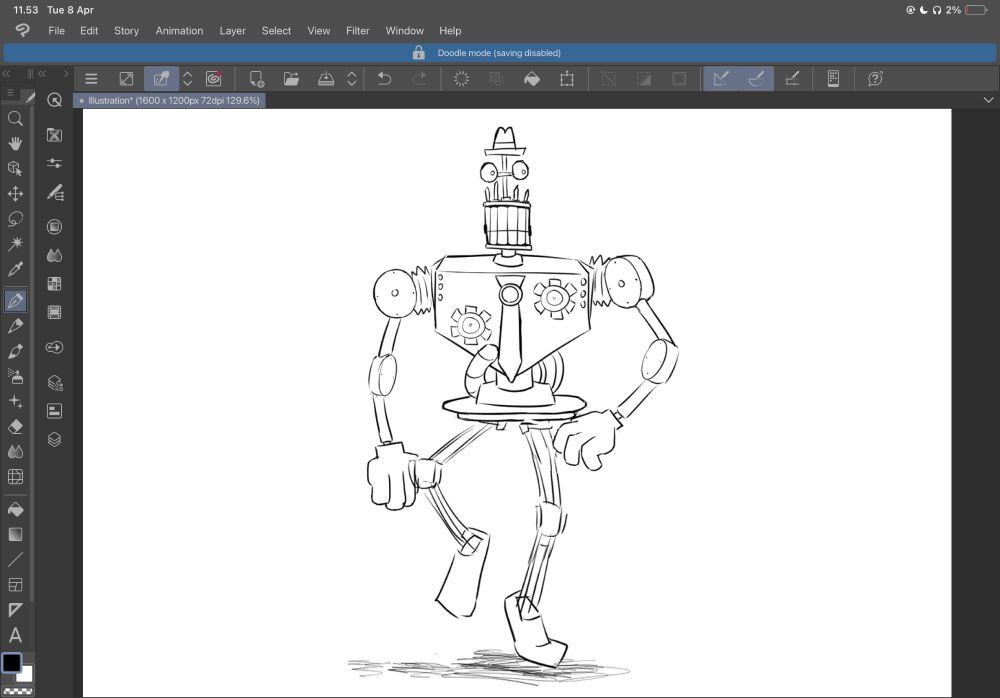Open a file using the folder icon
This screenshot has height=698, width=1000.
pyautogui.click(x=291, y=78)
